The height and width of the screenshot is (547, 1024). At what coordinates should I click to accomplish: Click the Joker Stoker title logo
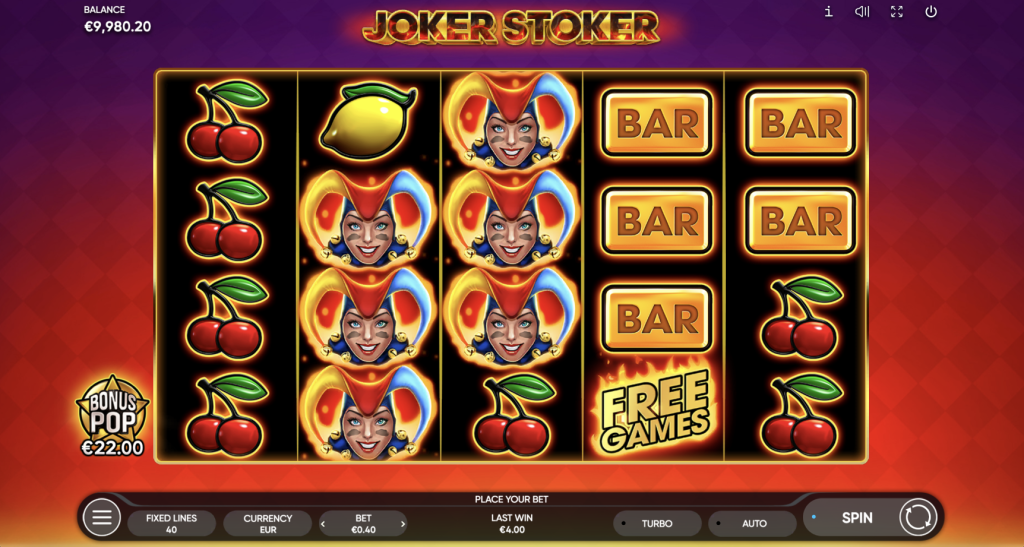coord(511,27)
